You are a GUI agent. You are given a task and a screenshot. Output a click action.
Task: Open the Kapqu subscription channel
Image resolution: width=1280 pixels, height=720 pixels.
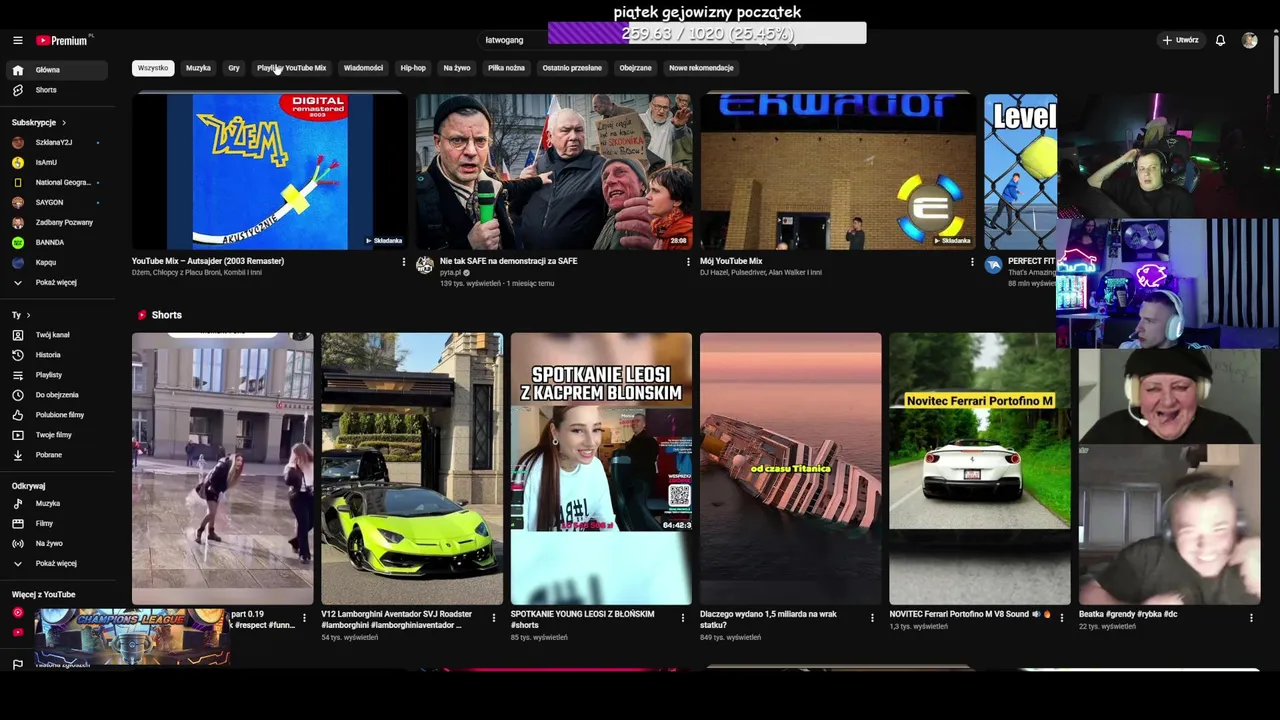tap(57, 262)
